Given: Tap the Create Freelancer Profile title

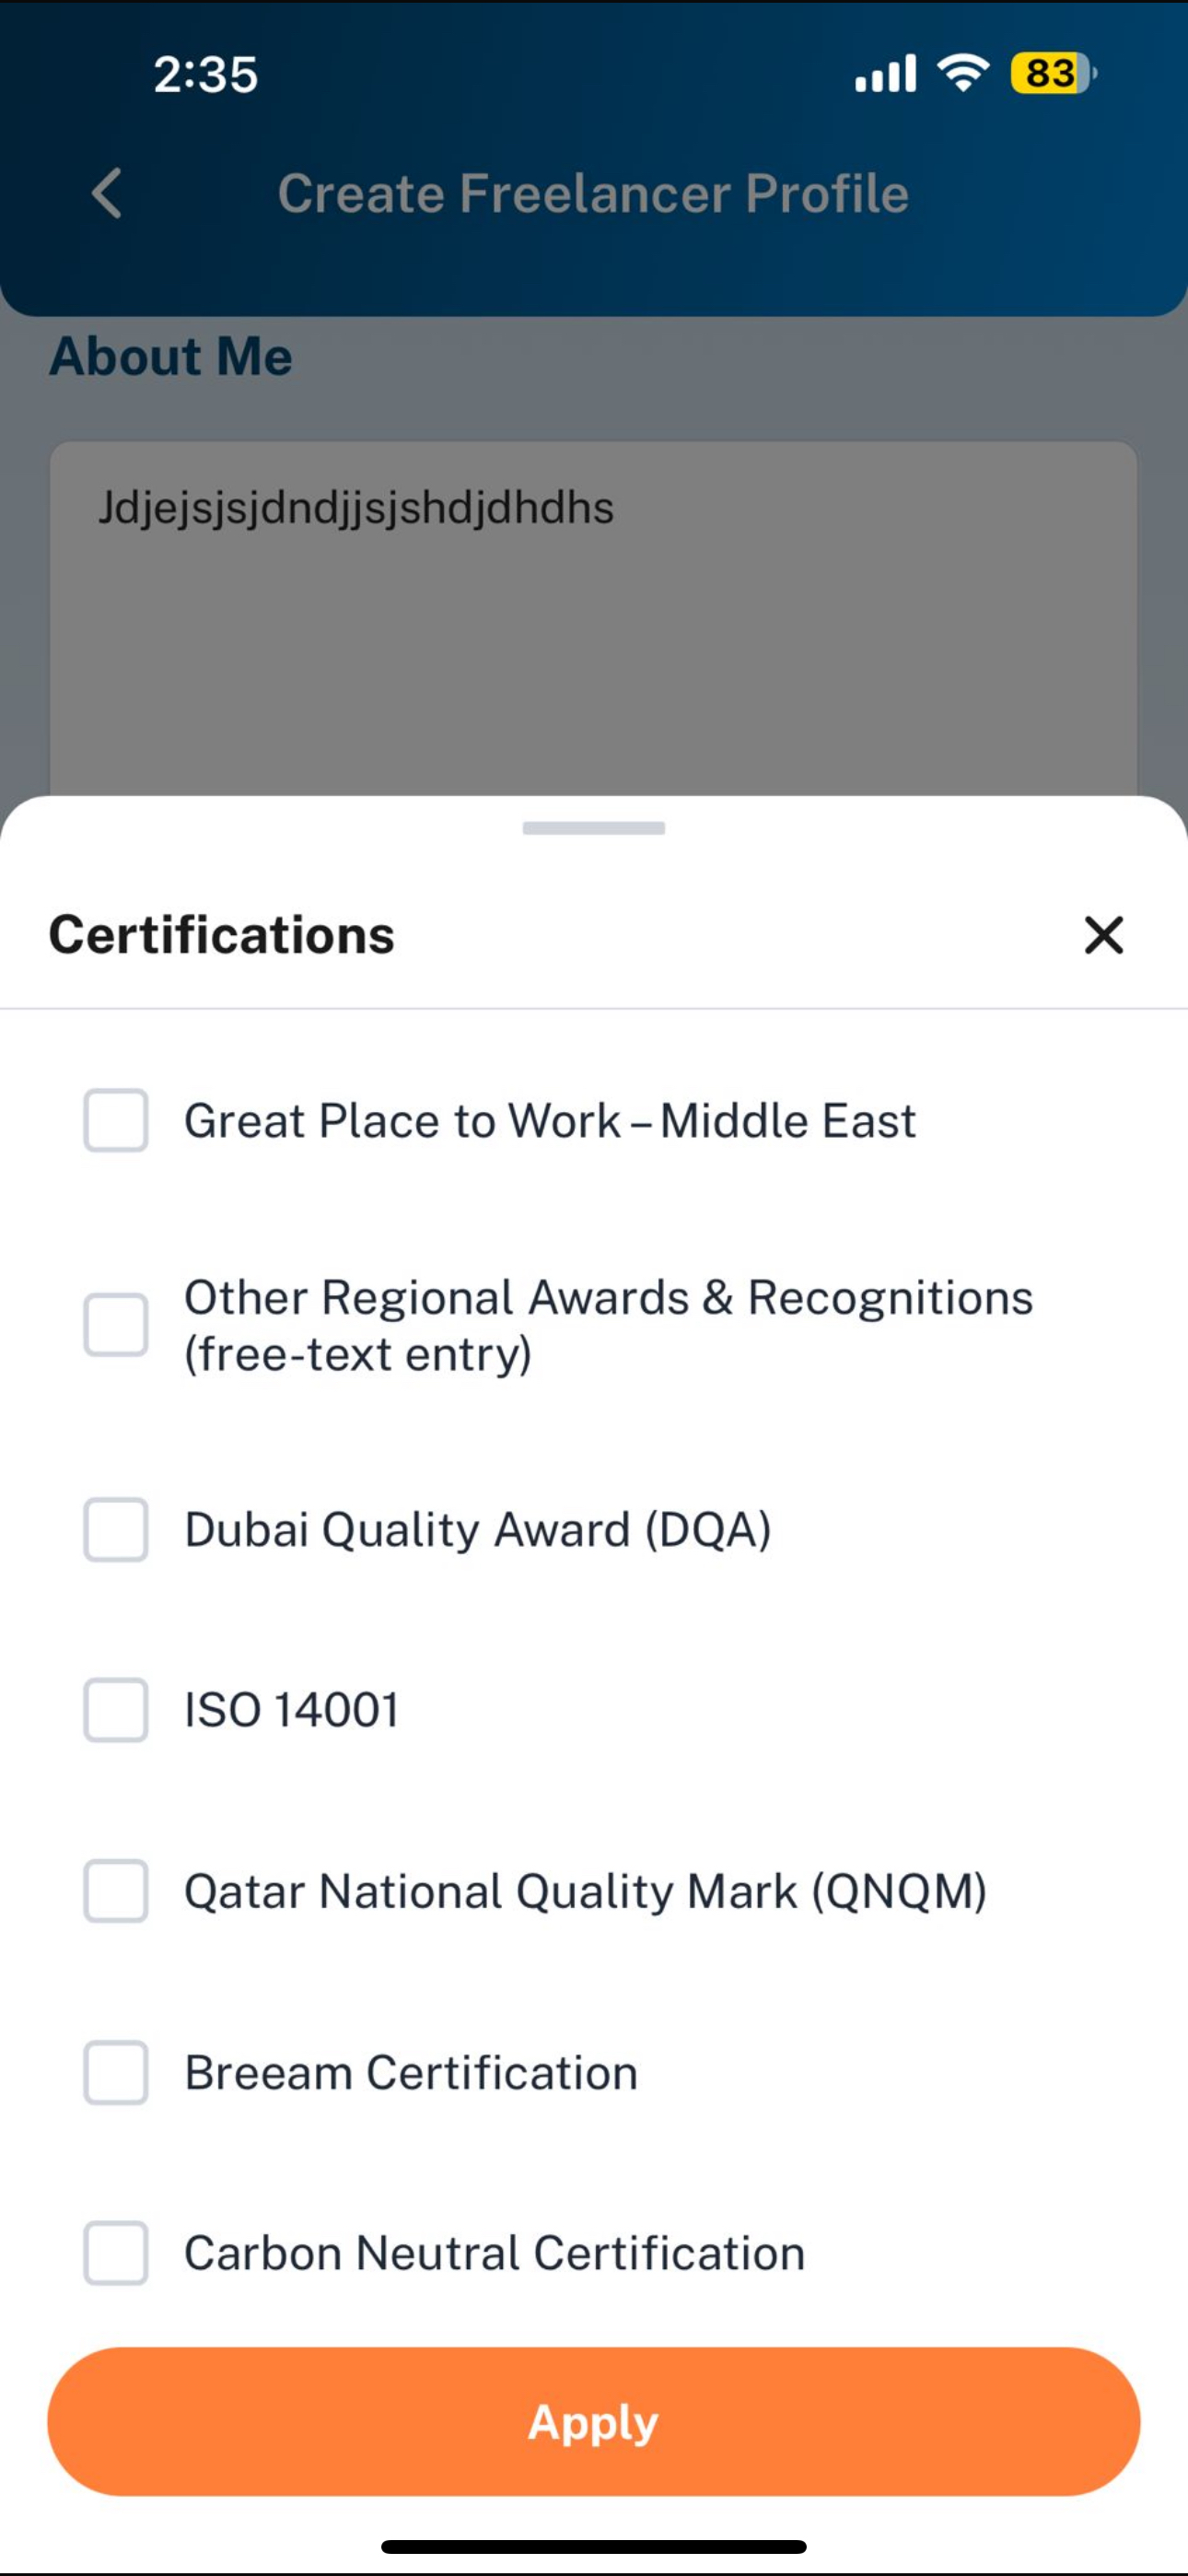Looking at the screenshot, I should tap(593, 193).
